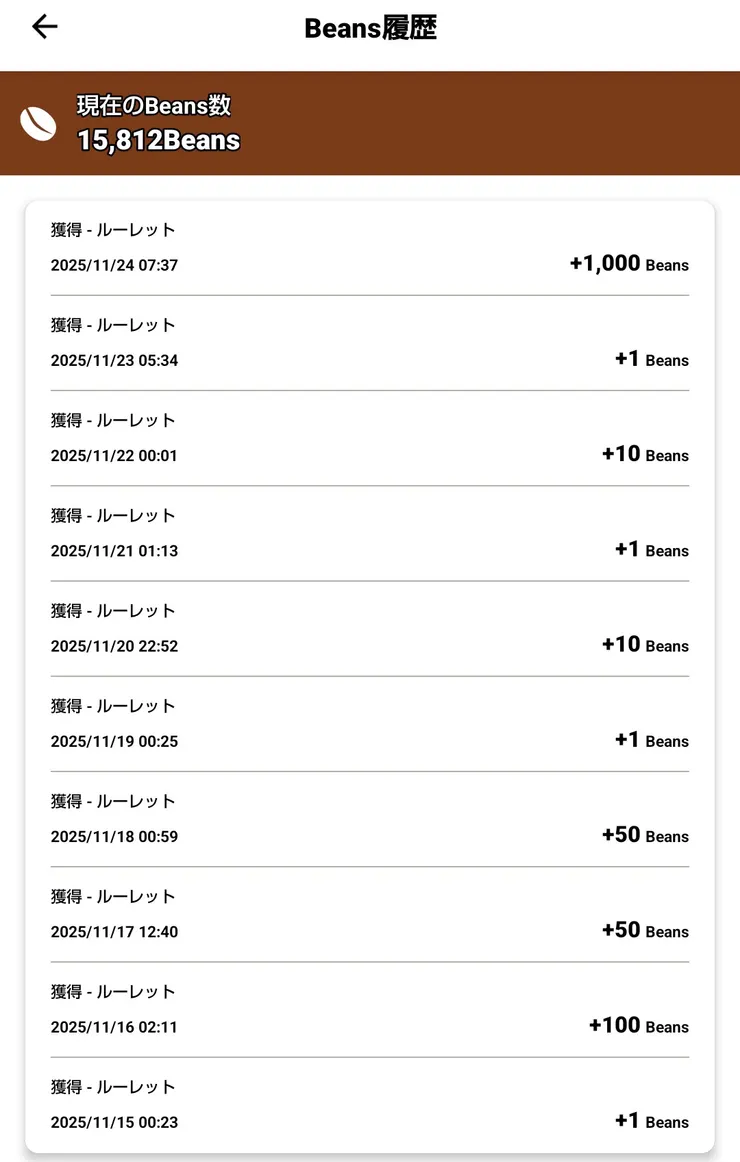Tap the +100 Beans amount
Screen dimensions: 740x1162
coord(638,1026)
